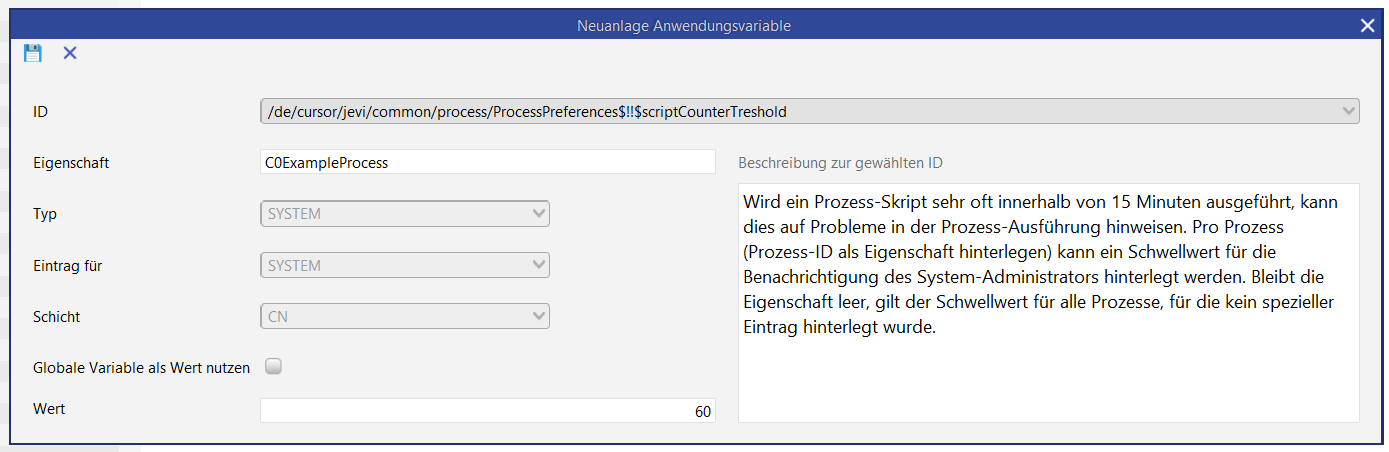Click the blue cancel X in toolbar

click(70, 53)
